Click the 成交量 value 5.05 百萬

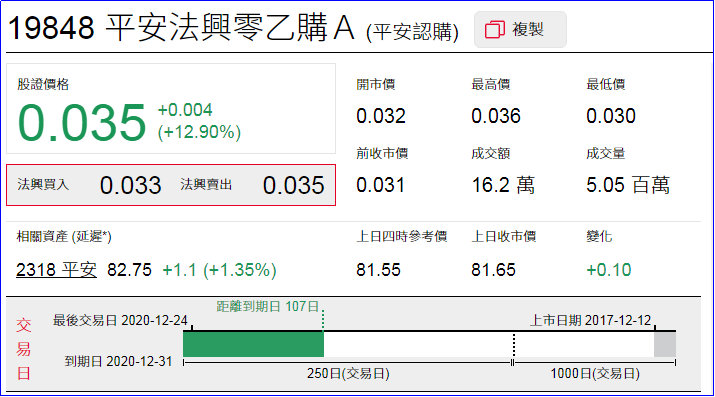[x=628, y=186]
